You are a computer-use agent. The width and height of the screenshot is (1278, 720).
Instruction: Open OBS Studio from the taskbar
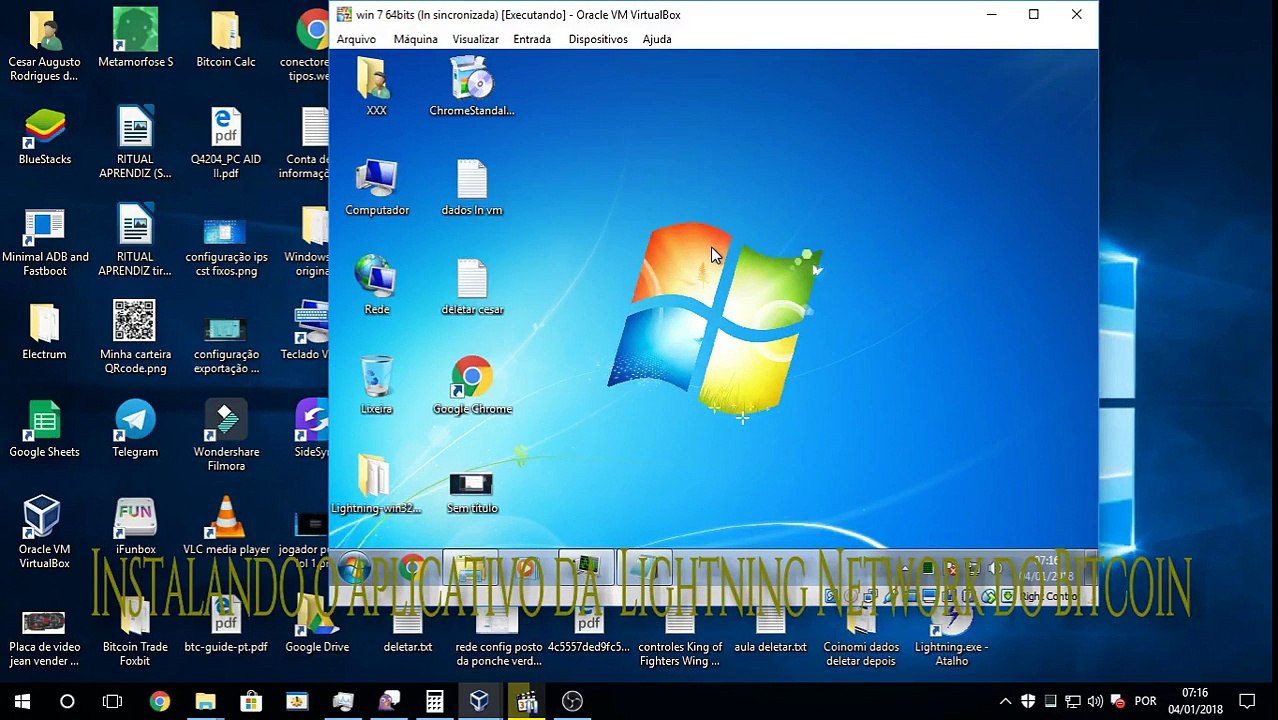572,701
